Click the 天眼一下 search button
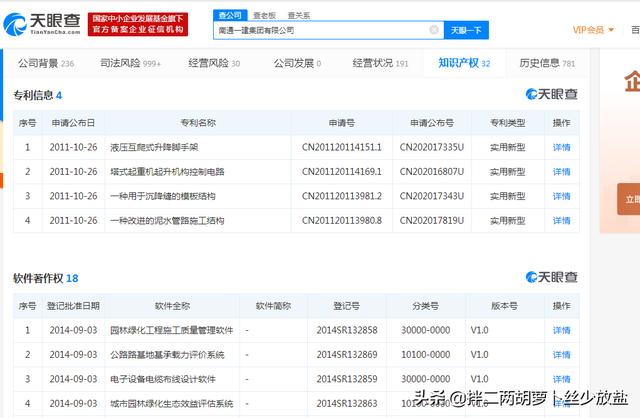 coord(466,30)
